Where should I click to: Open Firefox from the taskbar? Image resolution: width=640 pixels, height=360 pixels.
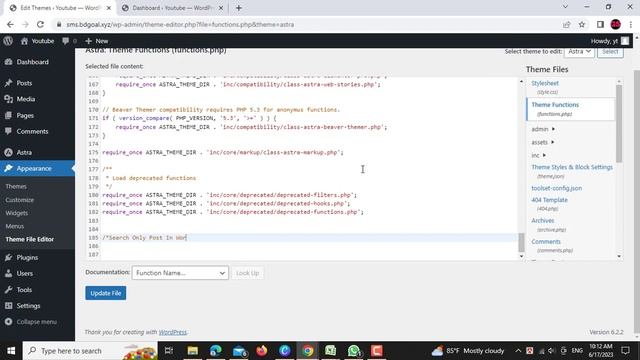click(x=262, y=351)
